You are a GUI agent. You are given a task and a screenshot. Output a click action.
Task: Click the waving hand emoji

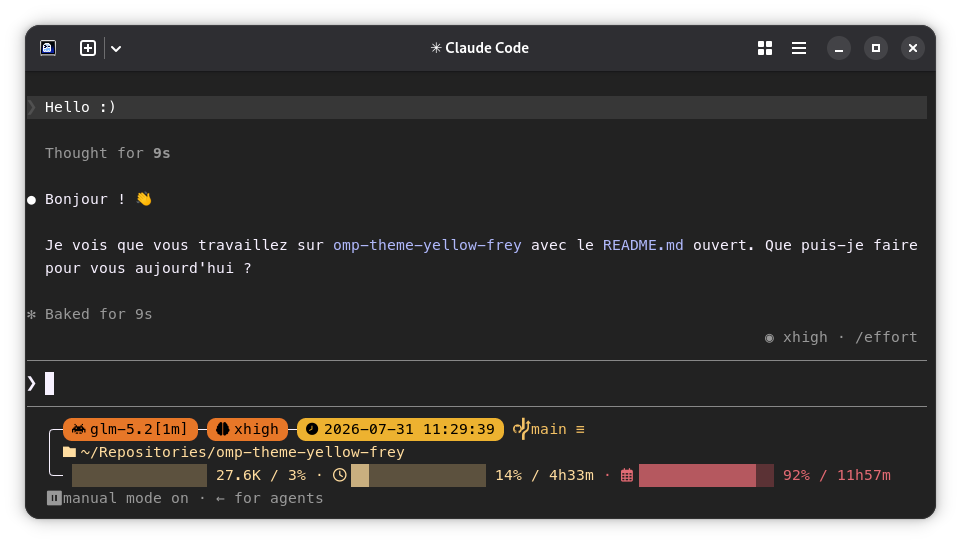point(144,199)
